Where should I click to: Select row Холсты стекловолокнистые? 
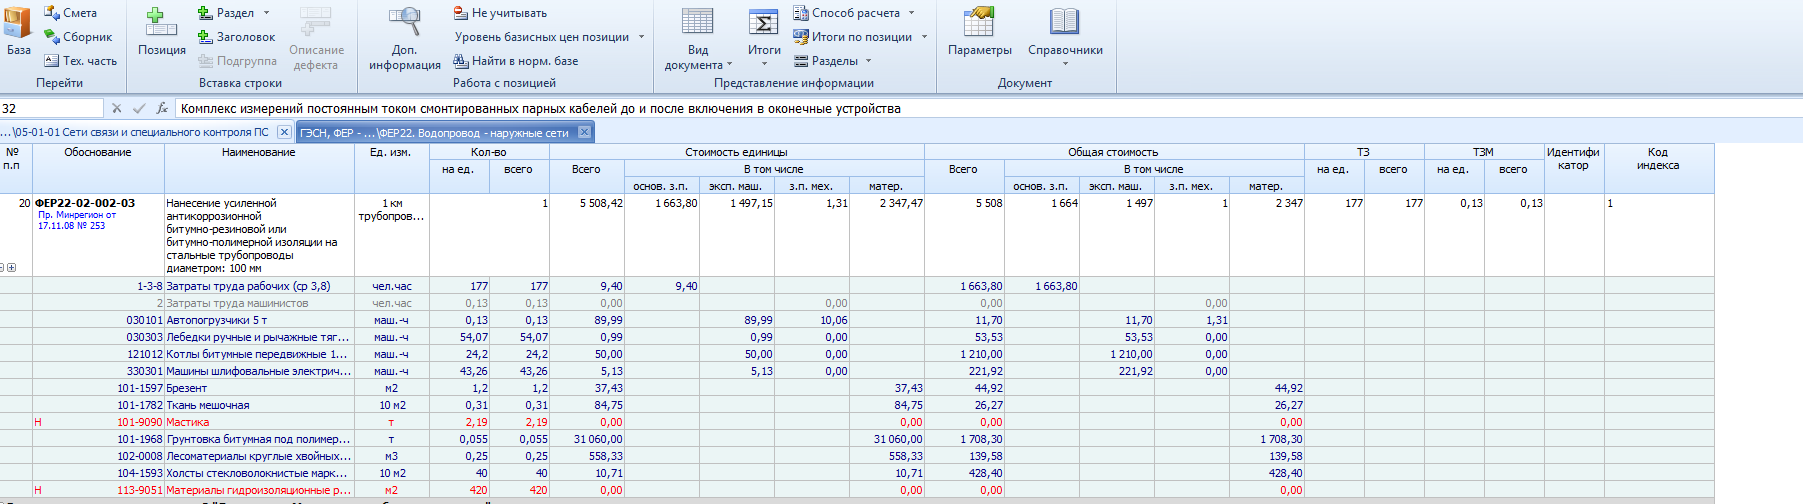pos(857,473)
